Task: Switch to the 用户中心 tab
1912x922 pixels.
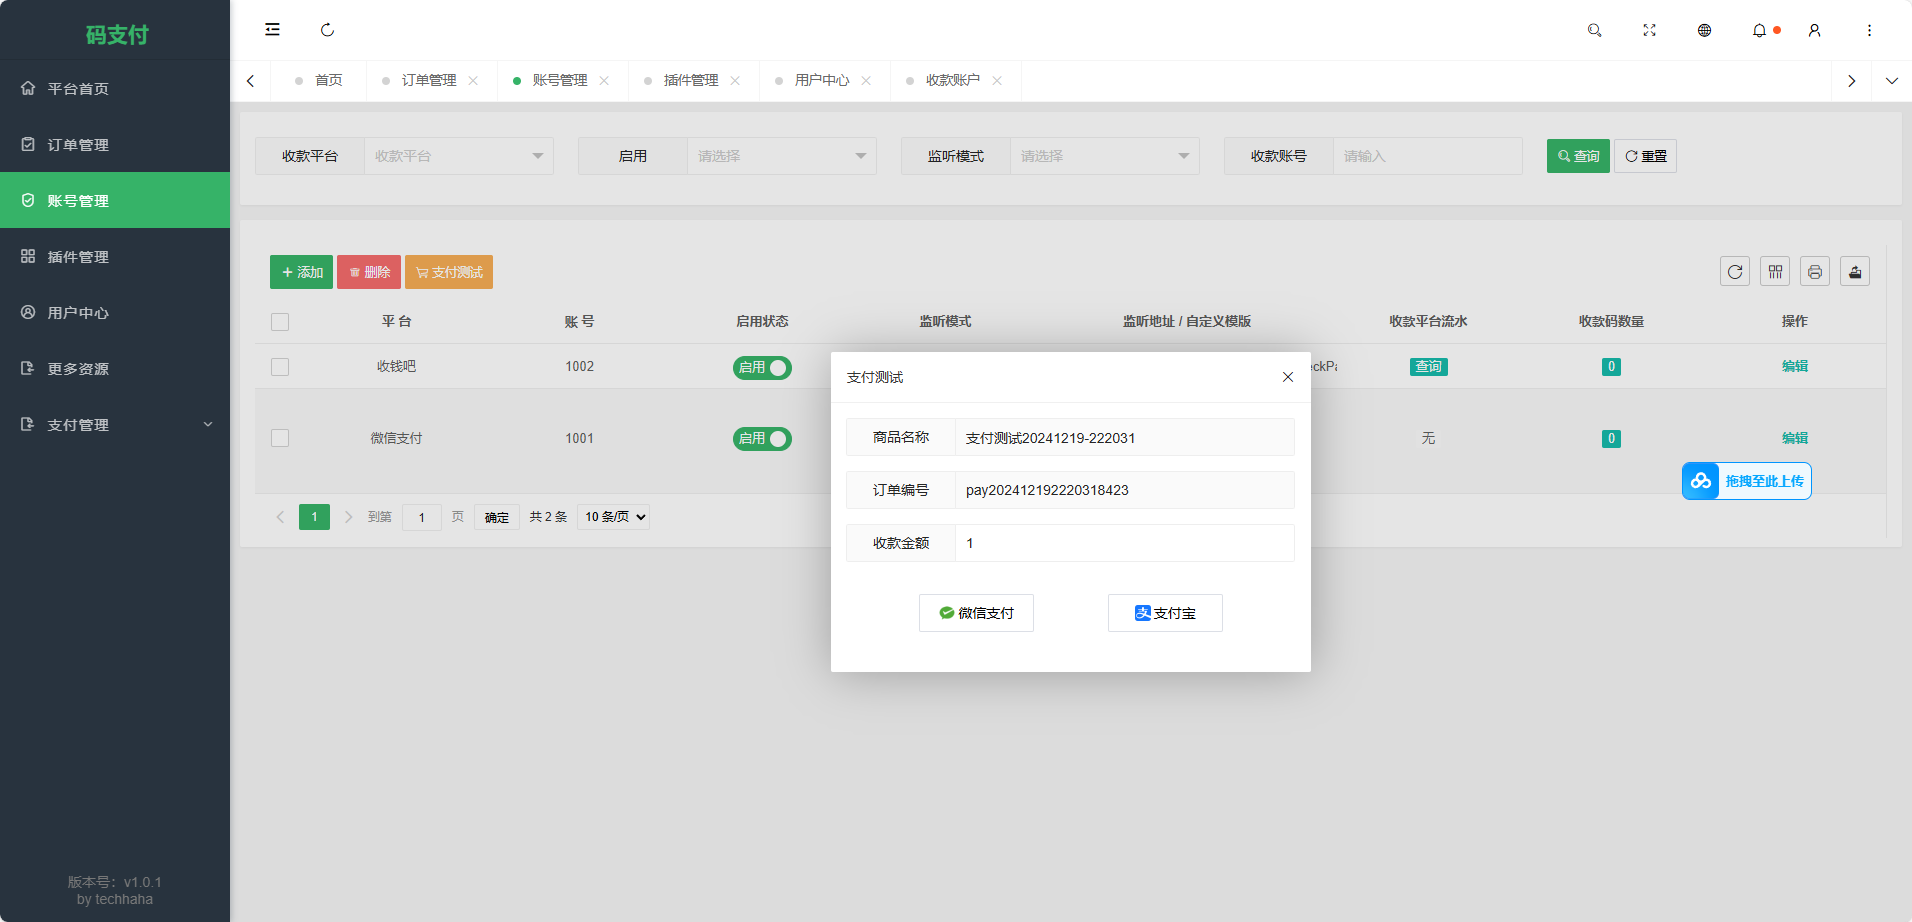Action: (821, 81)
